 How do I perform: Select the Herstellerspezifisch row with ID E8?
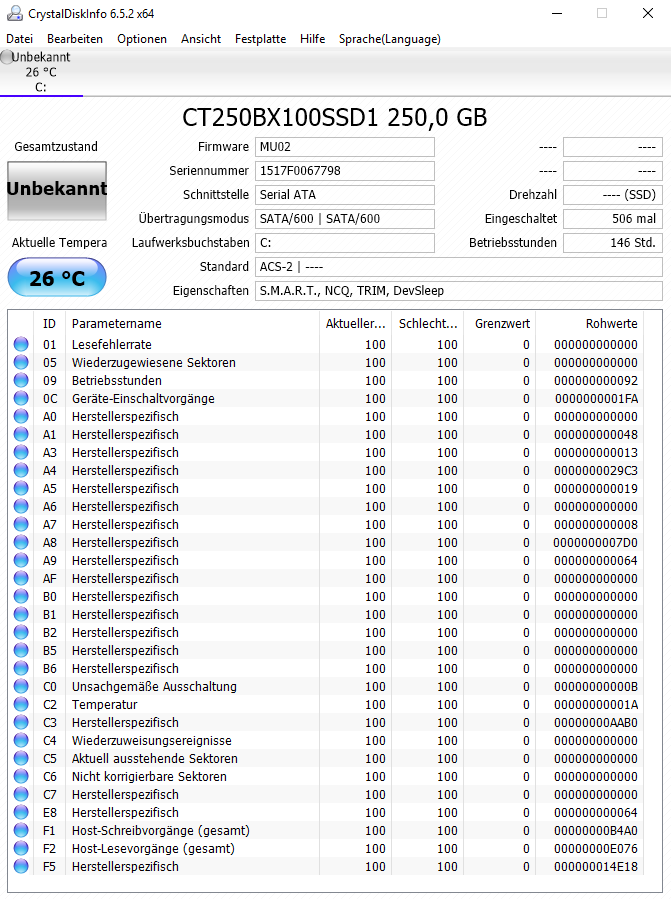(x=326, y=812)
